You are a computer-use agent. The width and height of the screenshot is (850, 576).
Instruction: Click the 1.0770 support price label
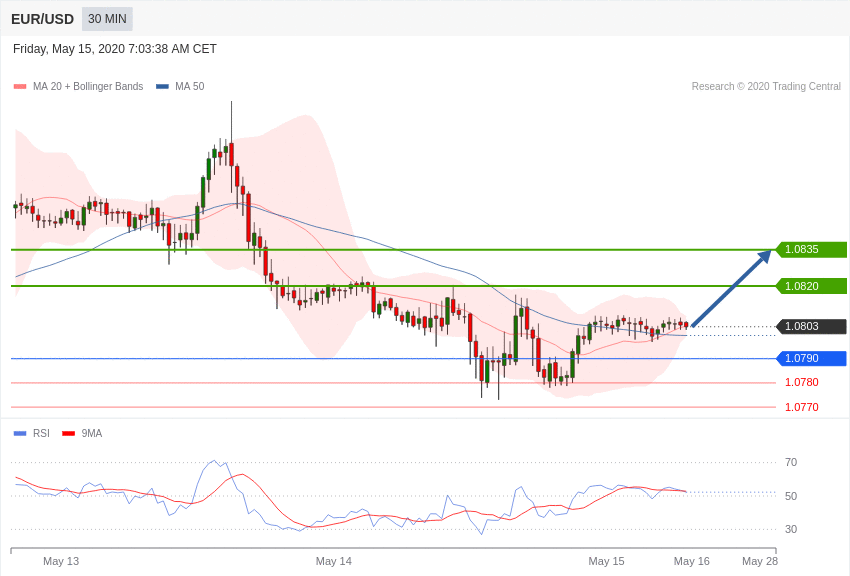tap(802, 407)
